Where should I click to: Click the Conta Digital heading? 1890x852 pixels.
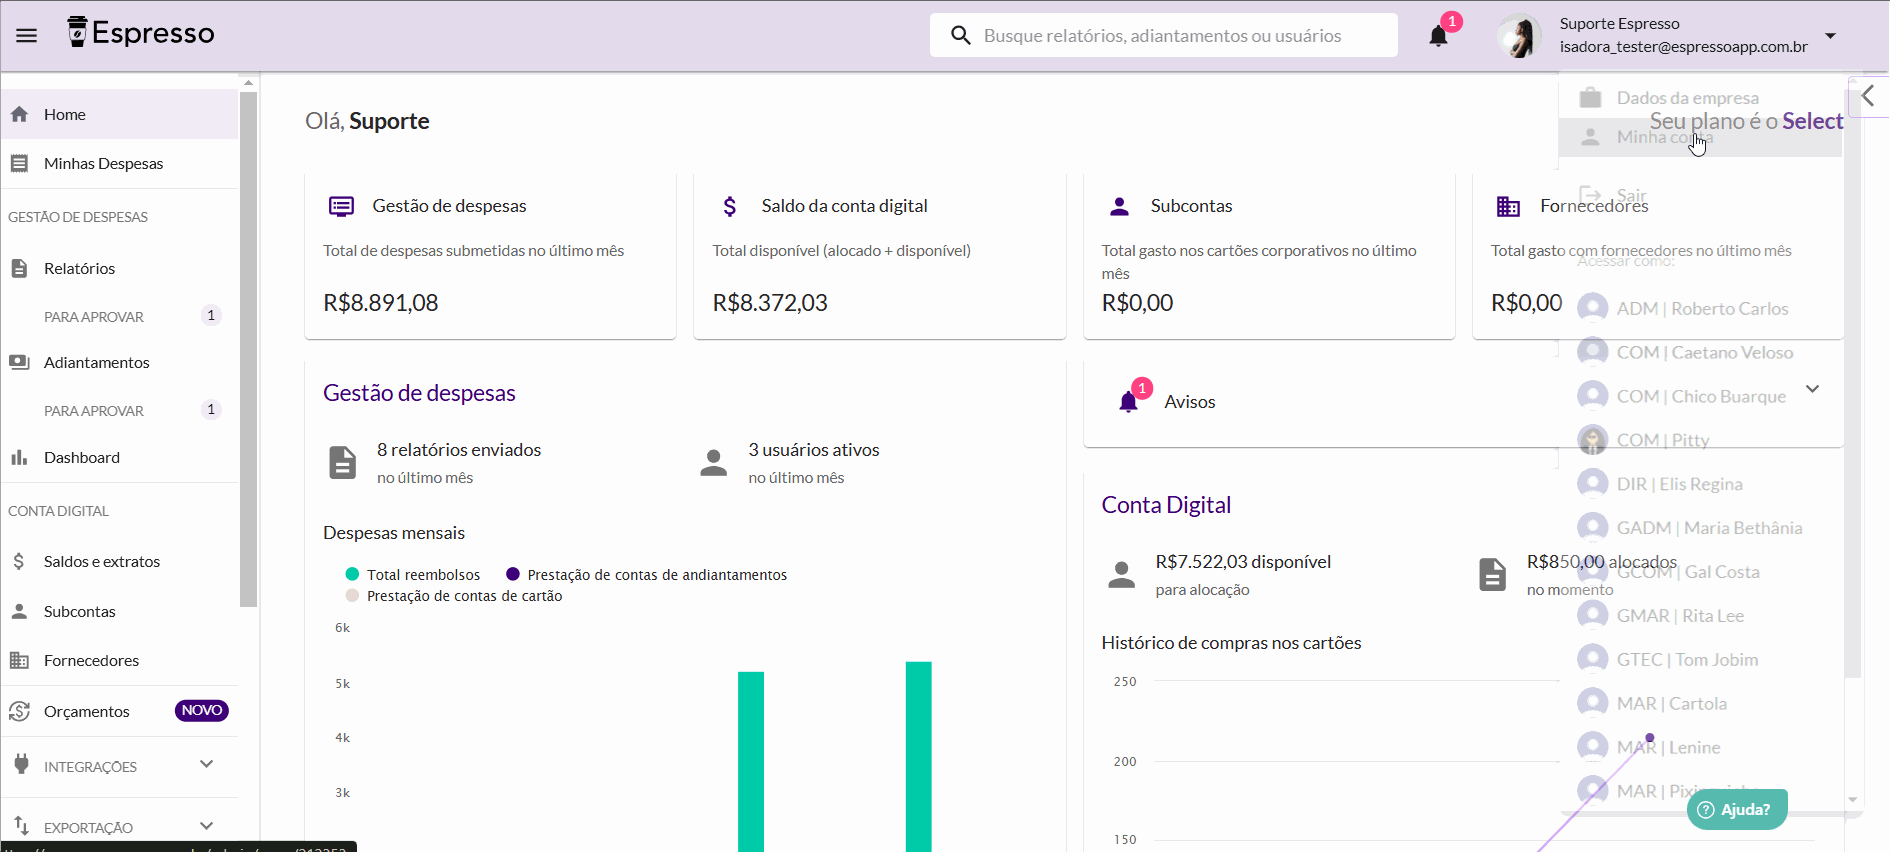(1166, 505)
